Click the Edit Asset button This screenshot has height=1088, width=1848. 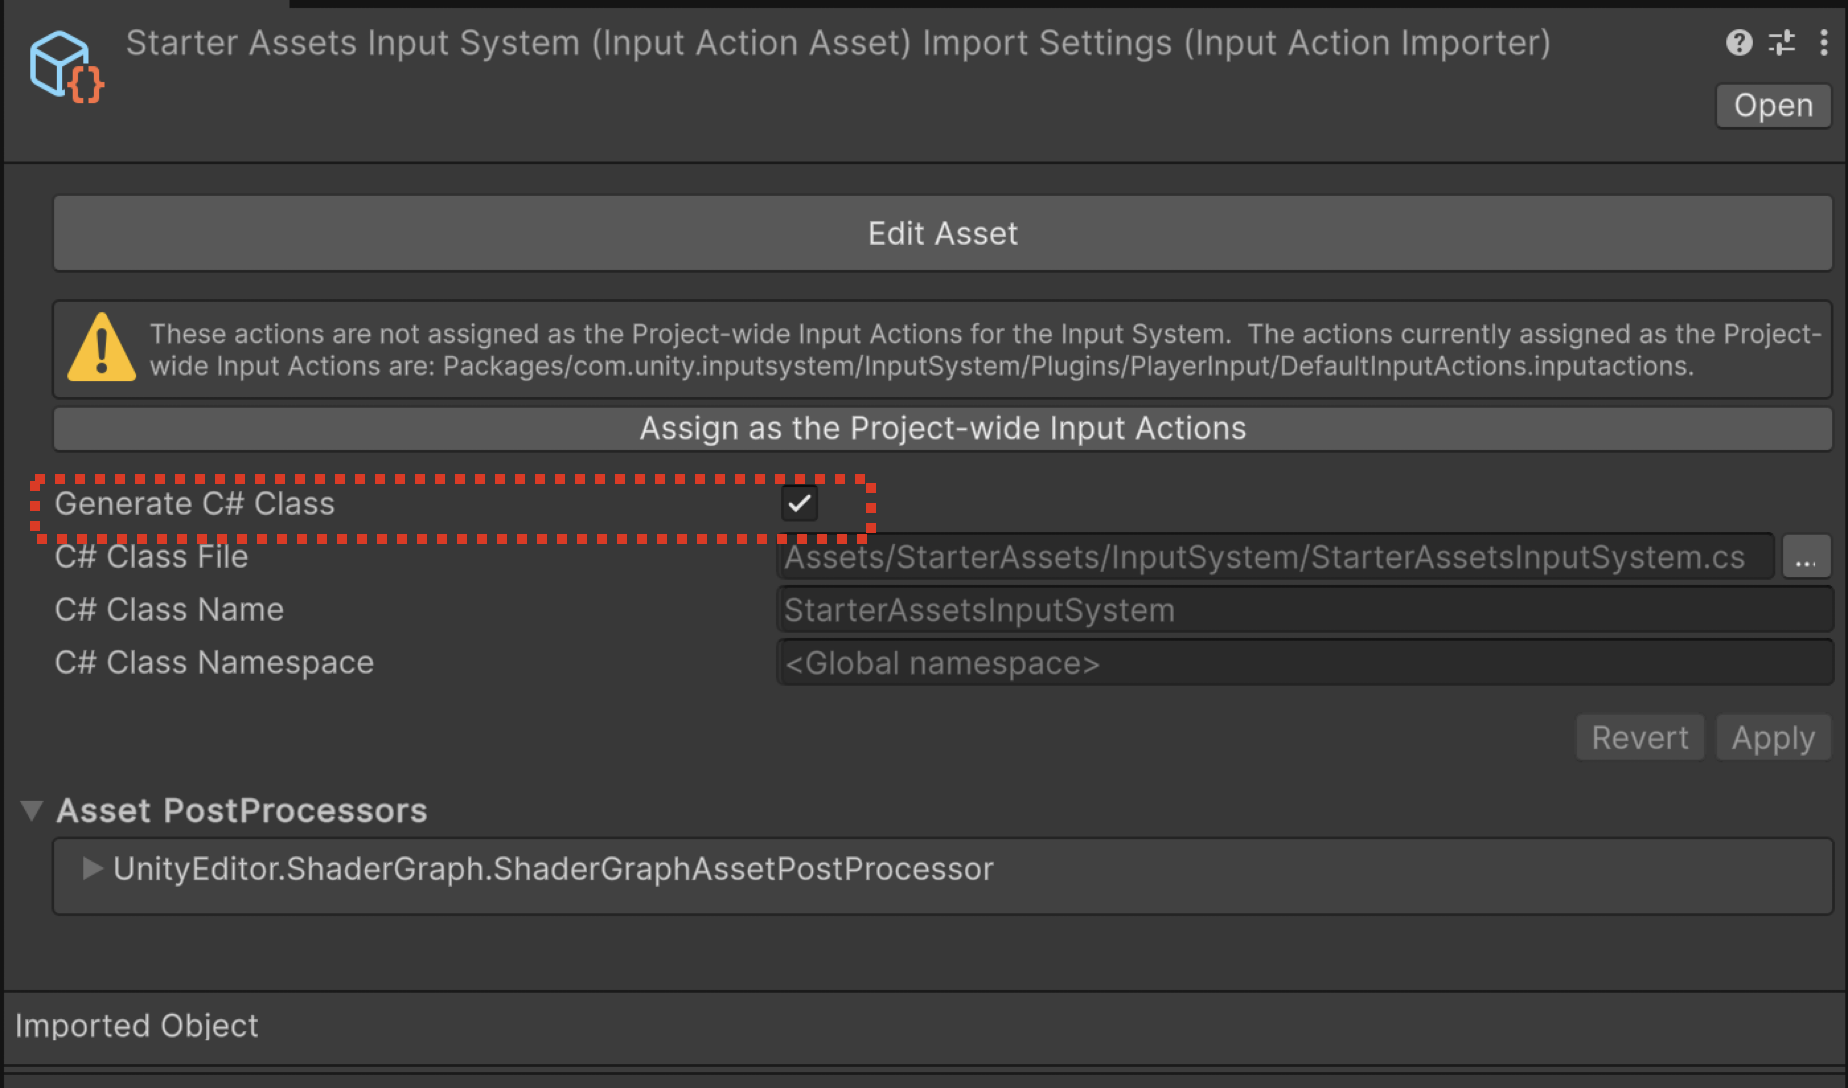(942, 233)
